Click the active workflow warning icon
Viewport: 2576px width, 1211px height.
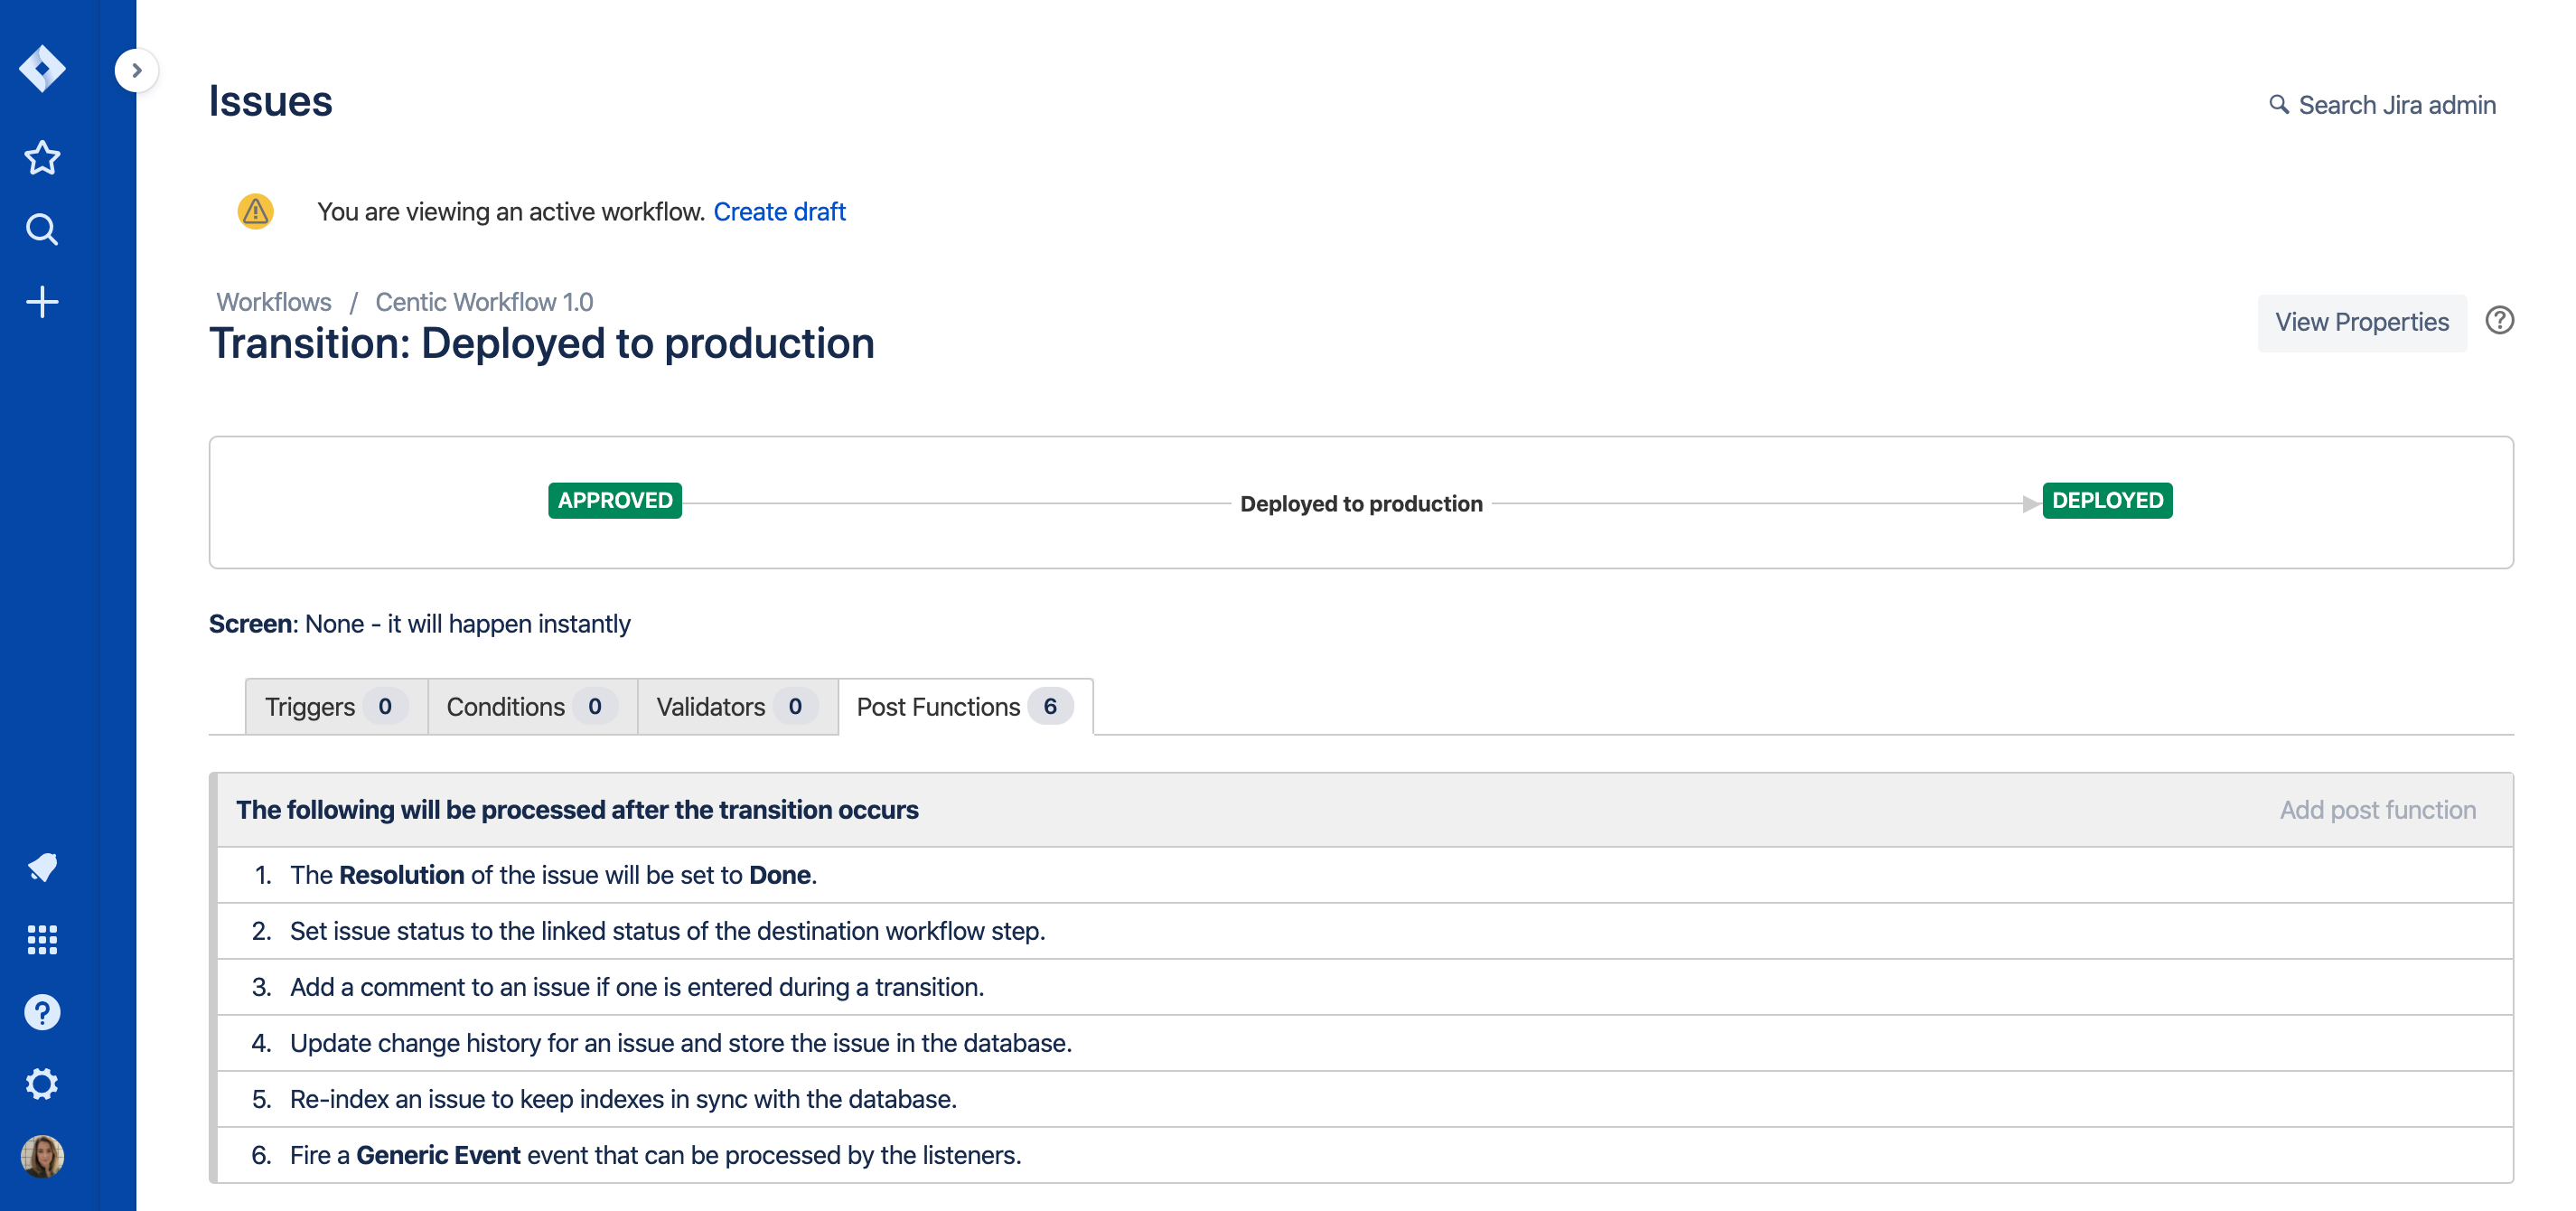pos(255,211)
